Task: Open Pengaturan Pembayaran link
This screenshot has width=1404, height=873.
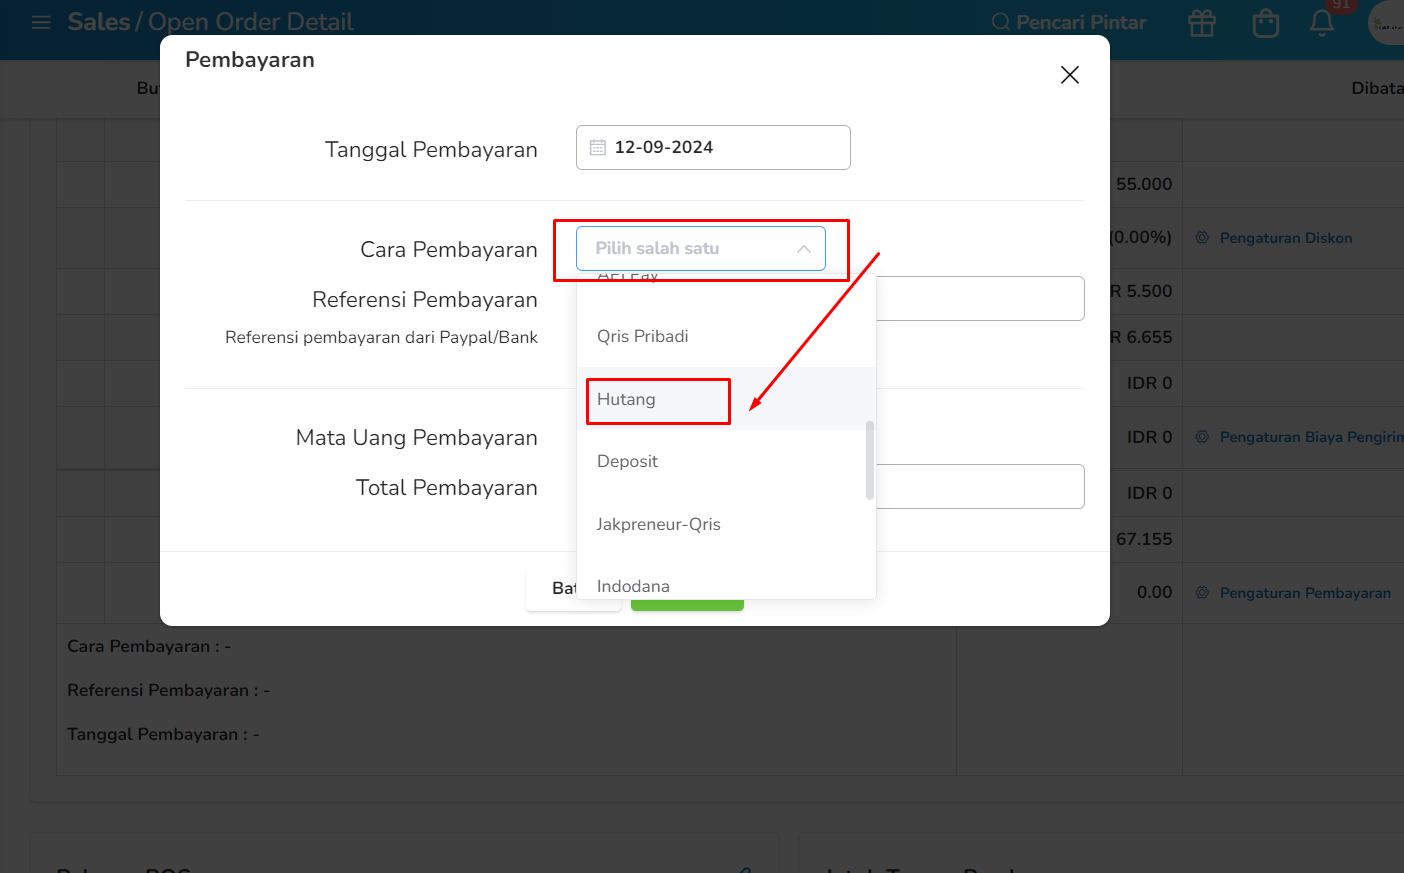Action: pos(1305,593)
